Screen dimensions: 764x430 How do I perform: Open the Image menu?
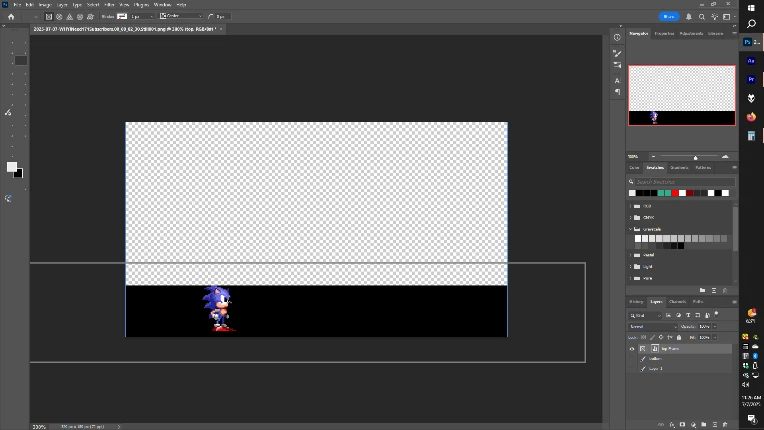click(45, 4)
